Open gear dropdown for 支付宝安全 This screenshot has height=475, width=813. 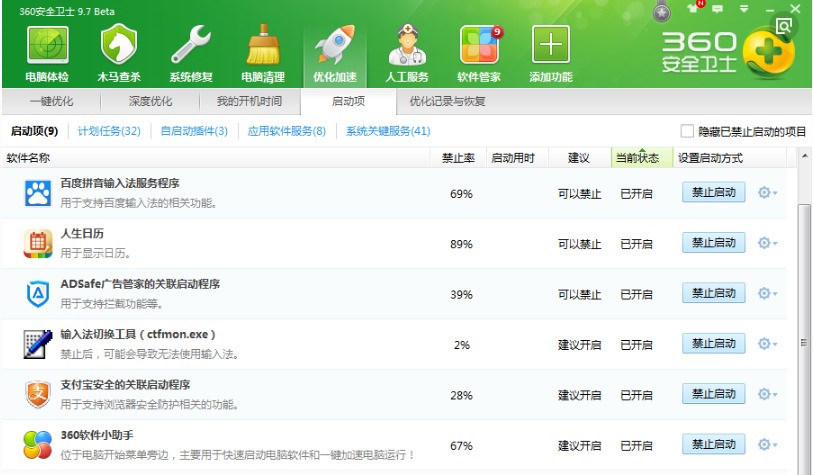(x=767, y=394)
